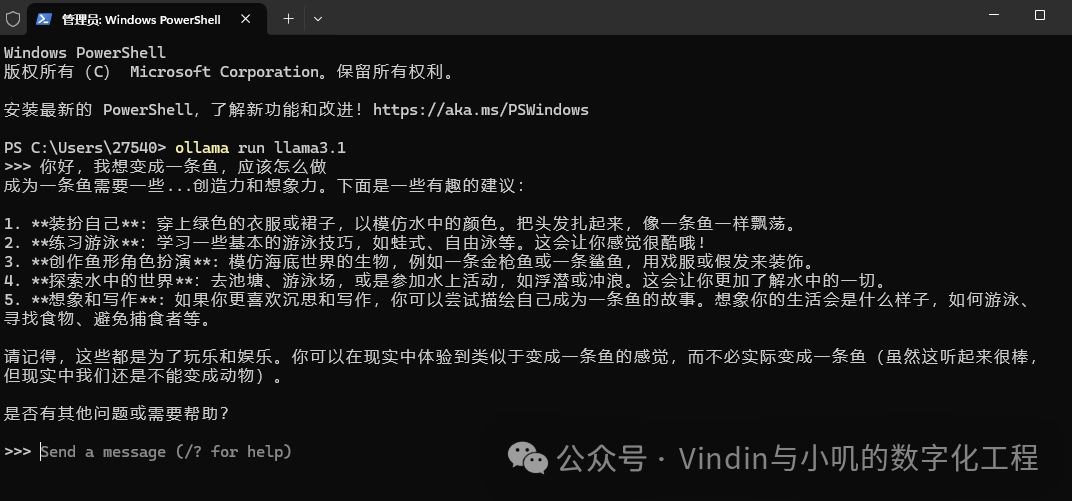
Task: Close the Windows PowerShell tab
Action: 245,19
